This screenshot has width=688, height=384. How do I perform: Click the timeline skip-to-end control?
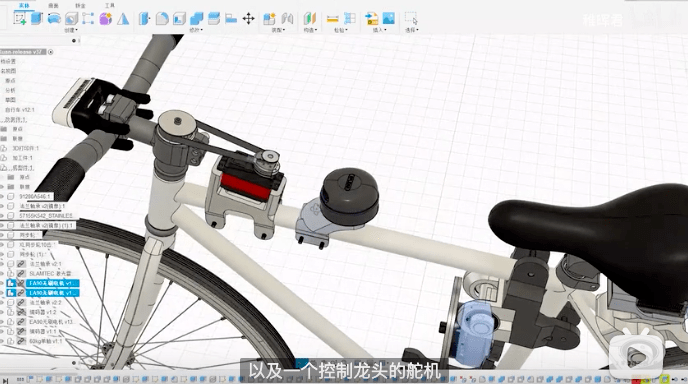click(5, 380)
